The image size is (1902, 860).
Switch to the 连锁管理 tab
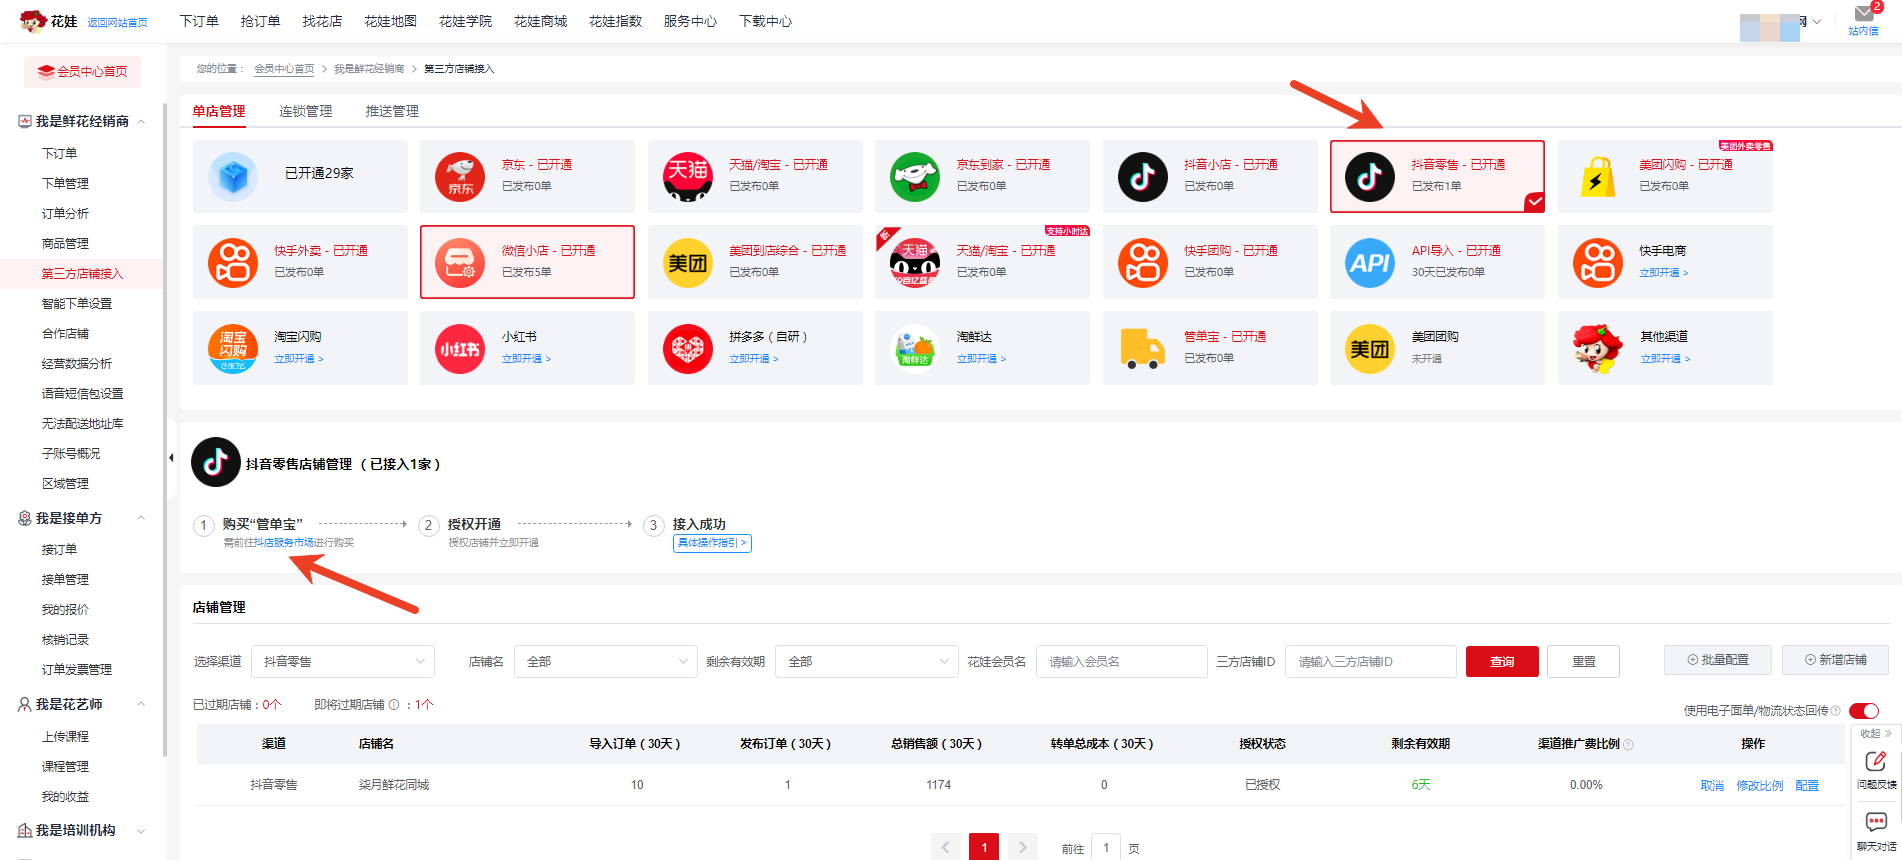pyautogui.click(x=305, y=111)
